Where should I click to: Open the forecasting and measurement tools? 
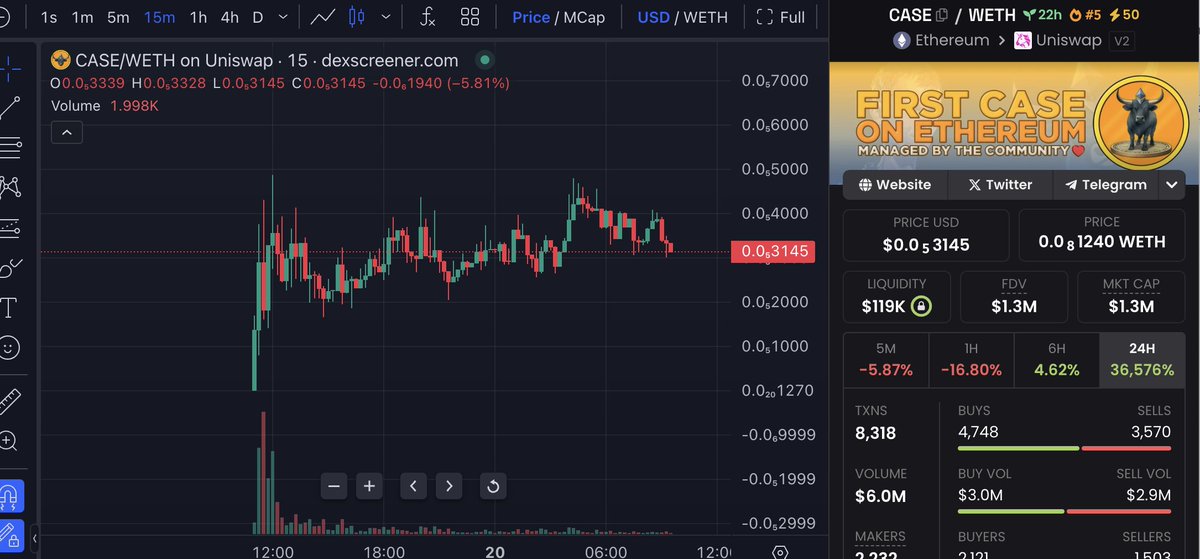pyautogui.click(x=10, y=227)
